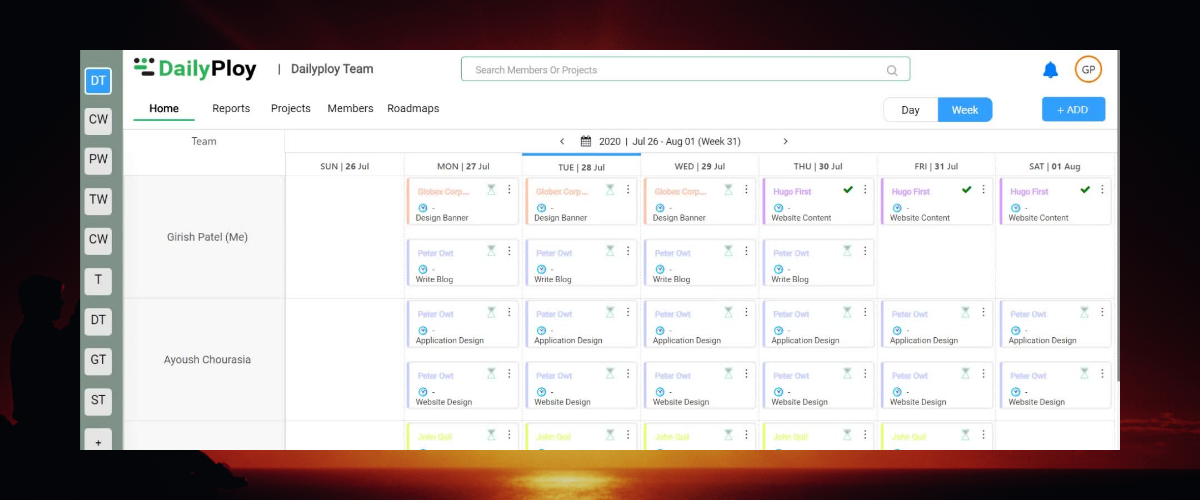Toggle the green checkmark on Friday's Website Content card

coord(967,190)
